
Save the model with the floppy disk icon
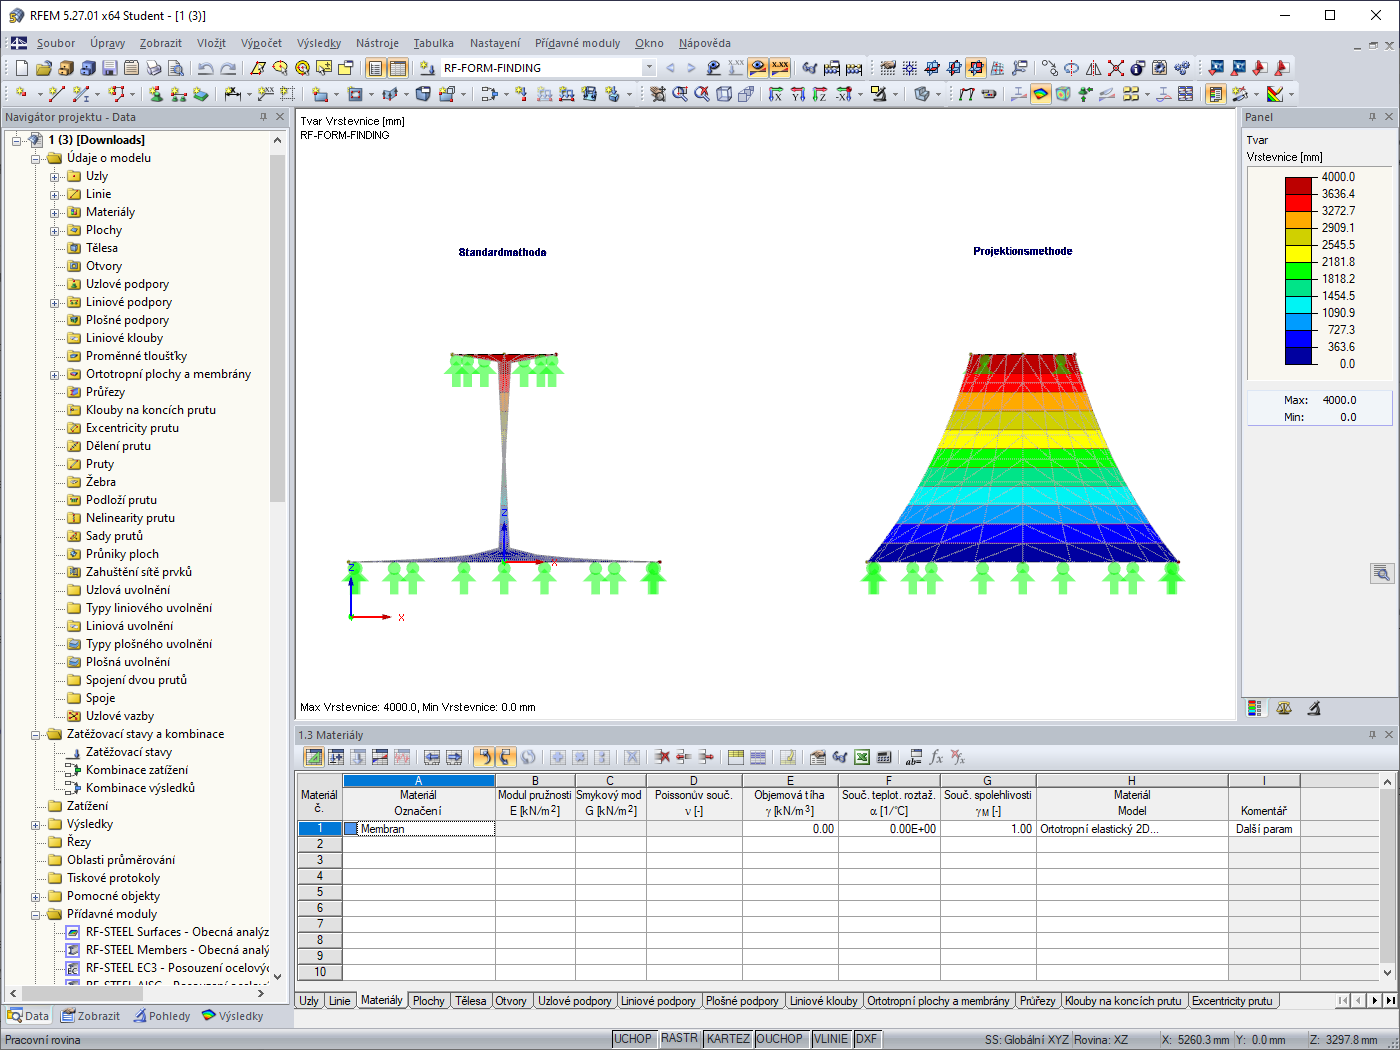click(x=109, y=68)
